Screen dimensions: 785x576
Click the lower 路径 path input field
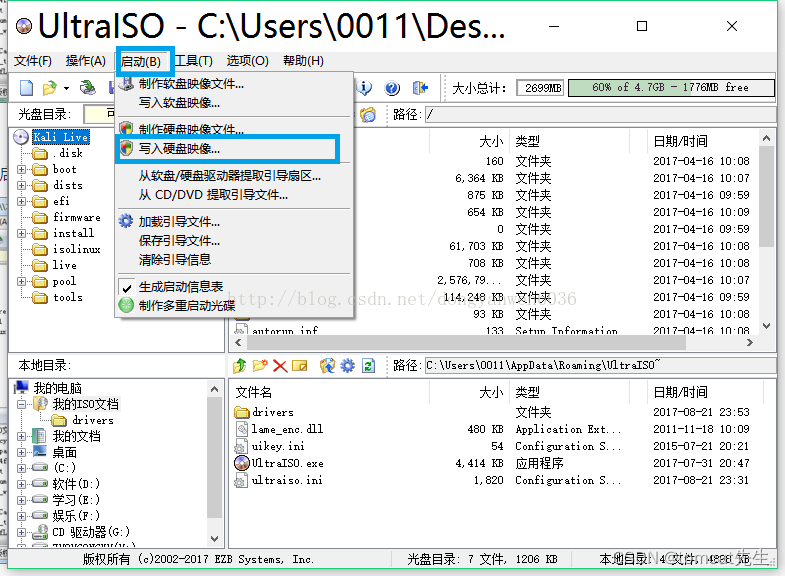point(600,365)
